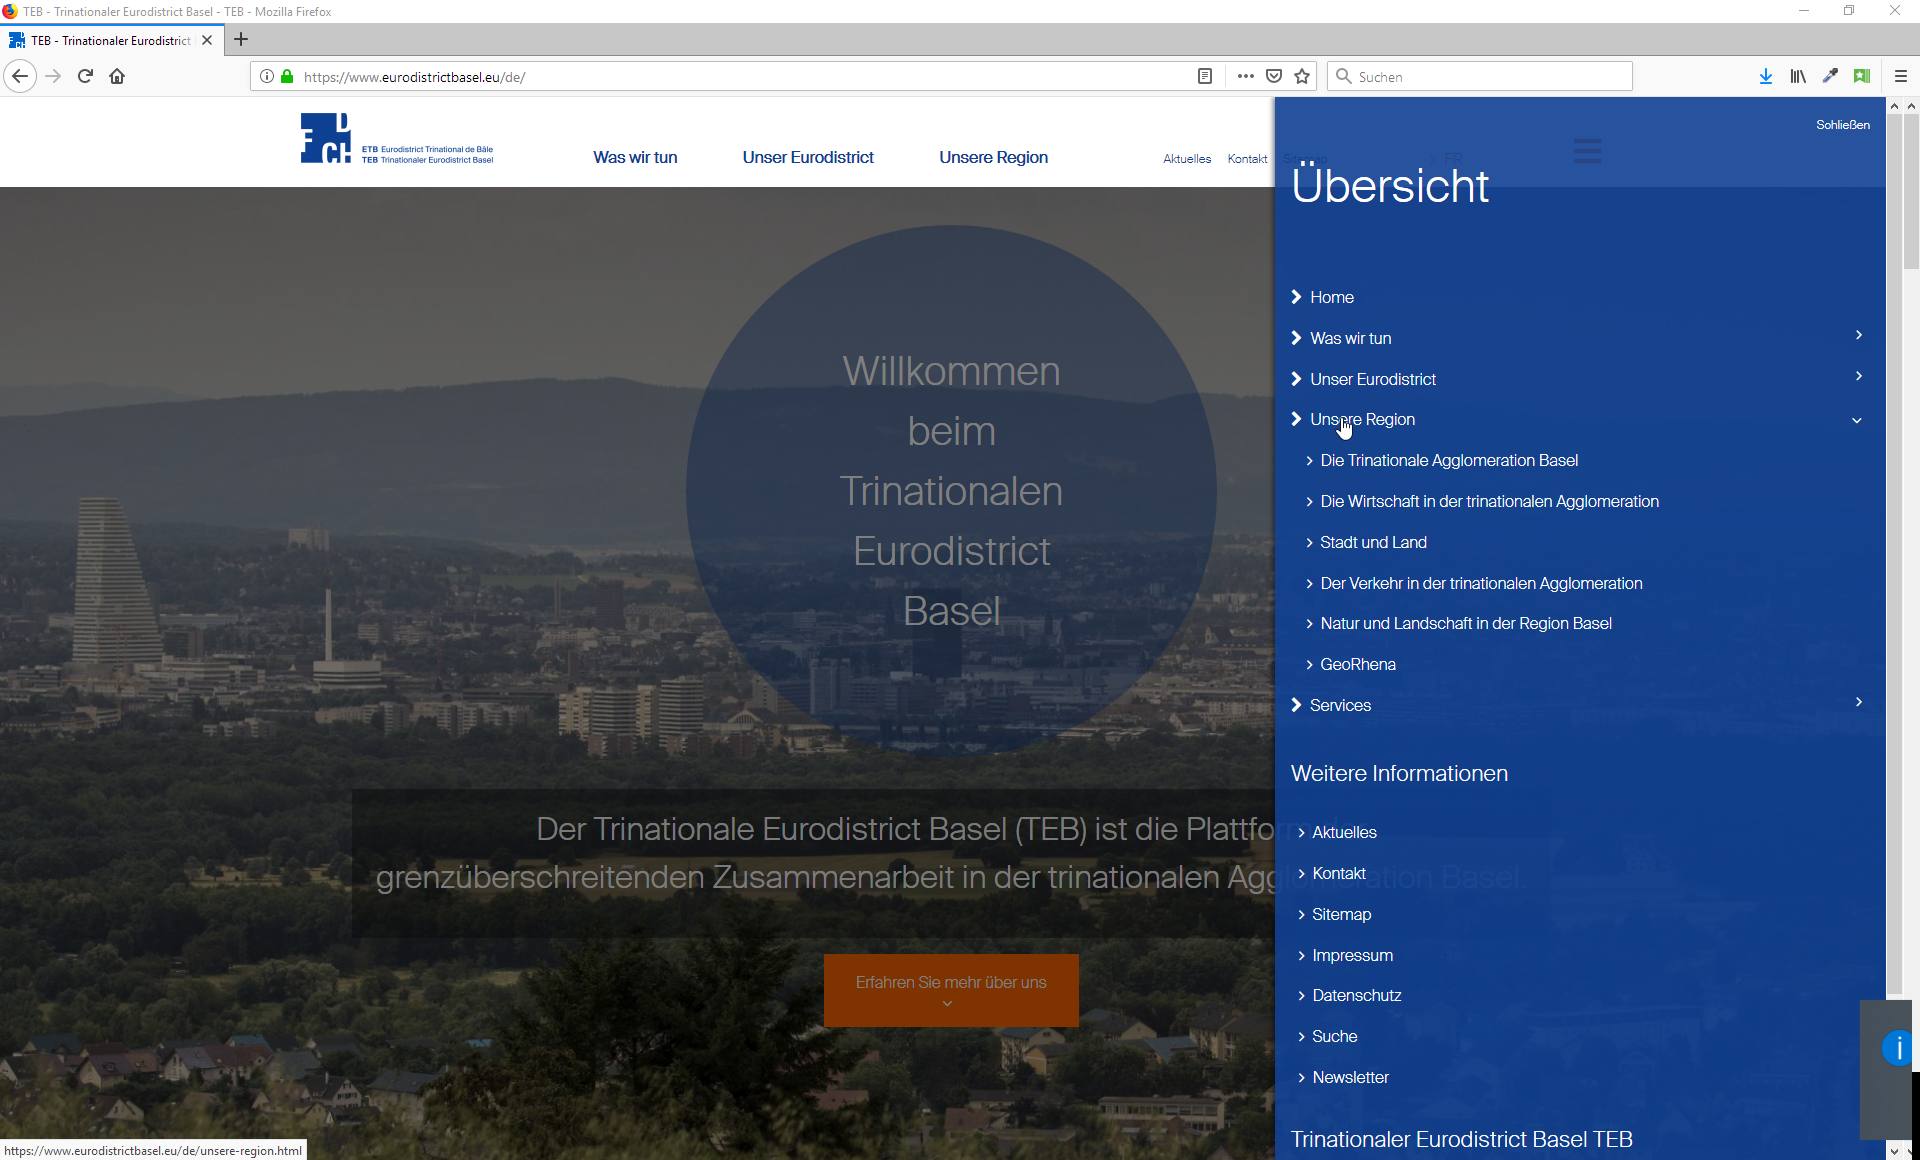This screenshot has height=1160, width=1920.
Task: Open GeoRhena in the overview menu
Action: tap(1357, 665)
